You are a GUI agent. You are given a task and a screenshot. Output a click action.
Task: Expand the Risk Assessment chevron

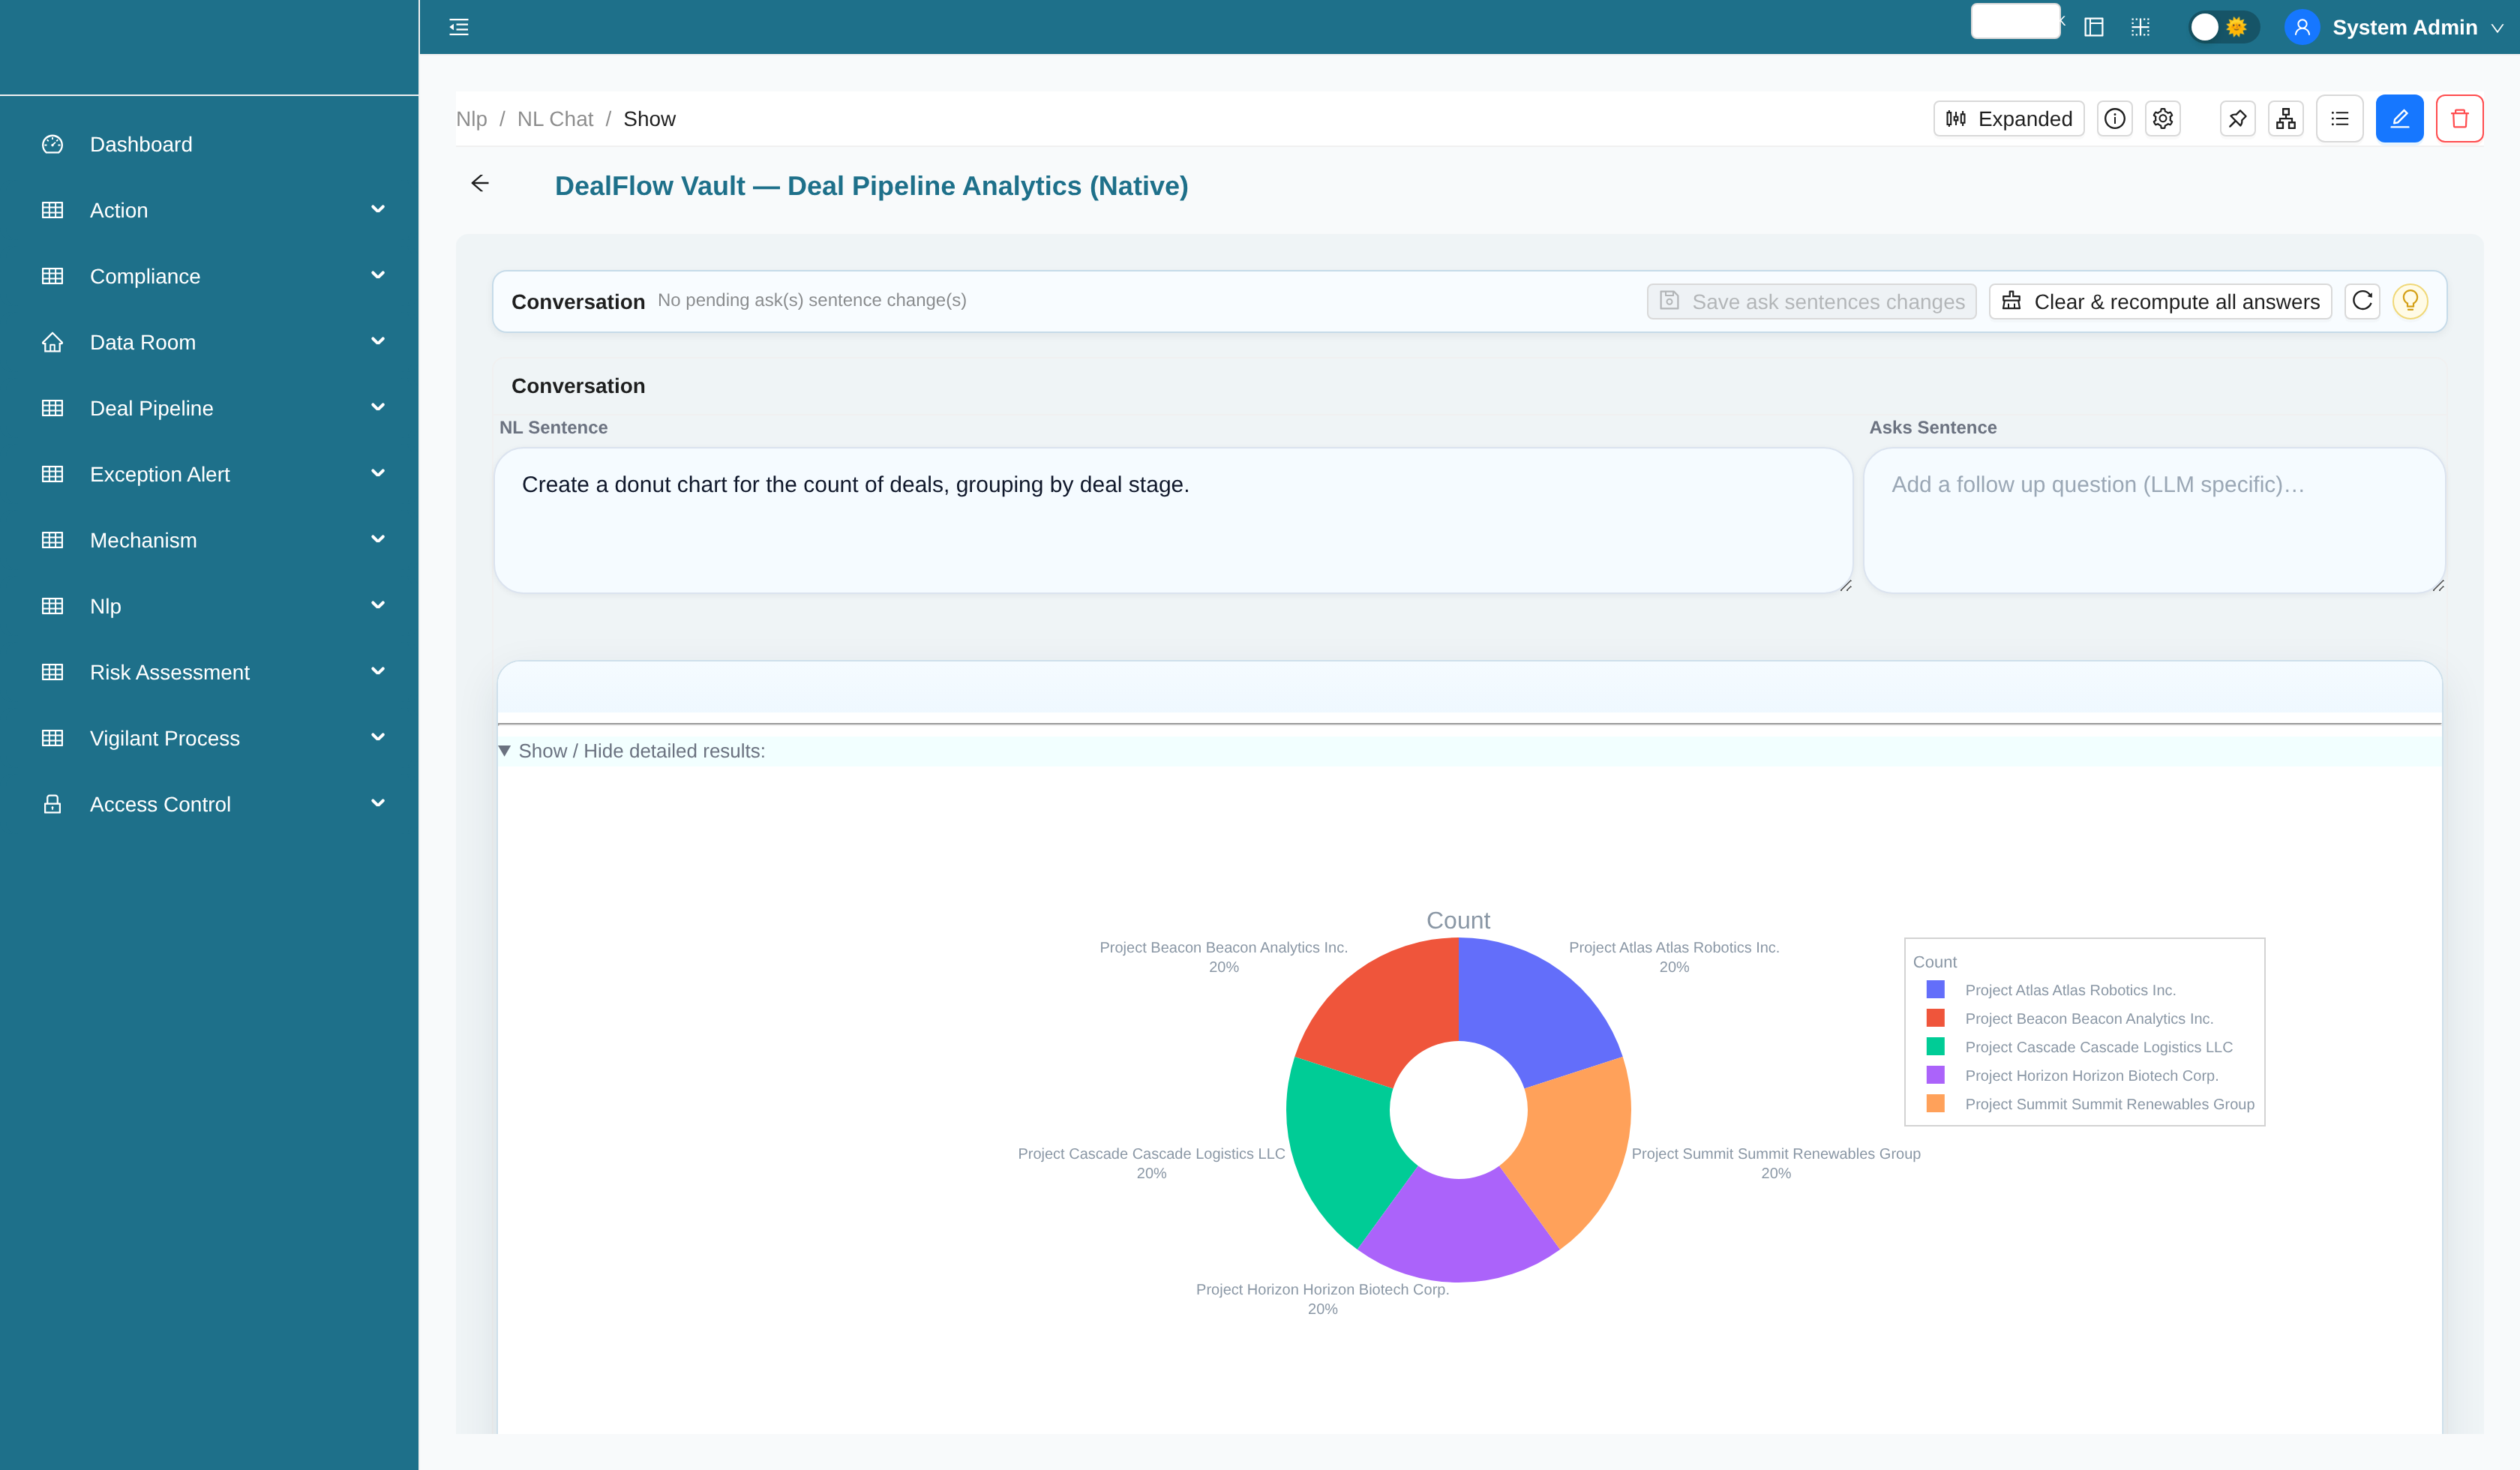point(378,671)
